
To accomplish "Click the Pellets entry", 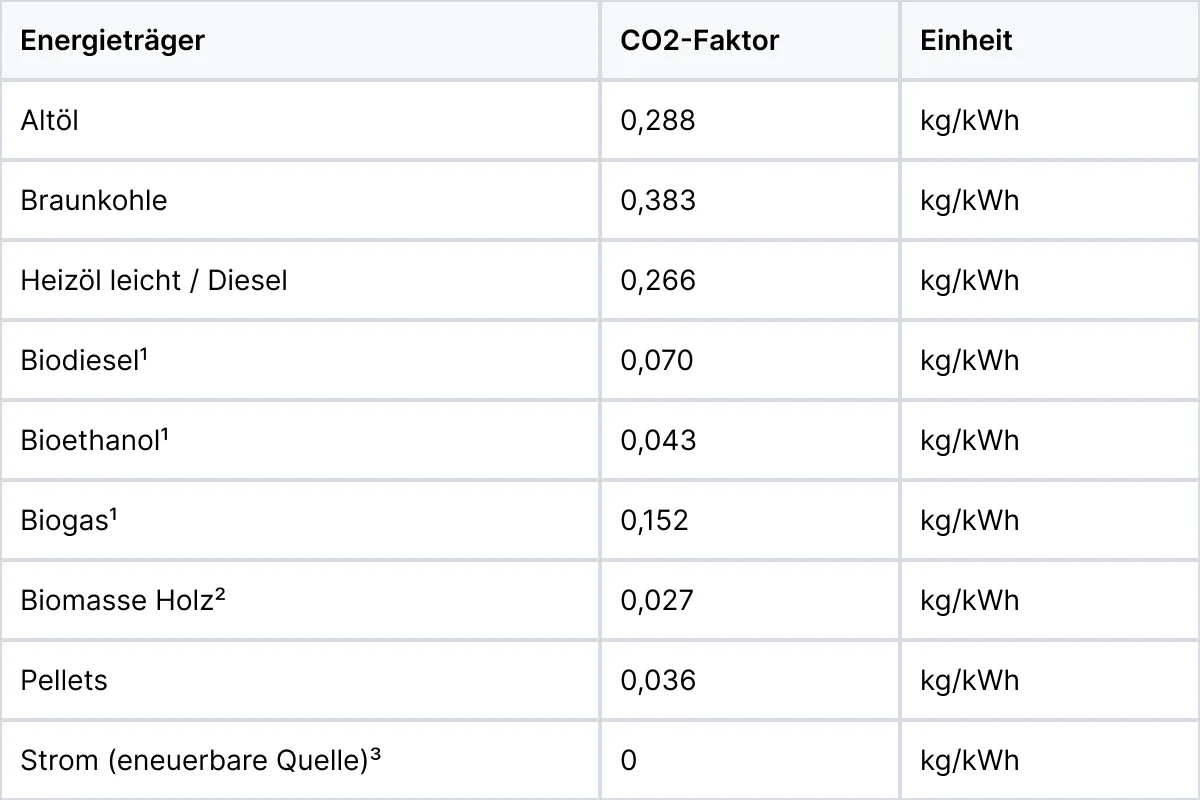I will pyautogui.click(x=64, y=680).
